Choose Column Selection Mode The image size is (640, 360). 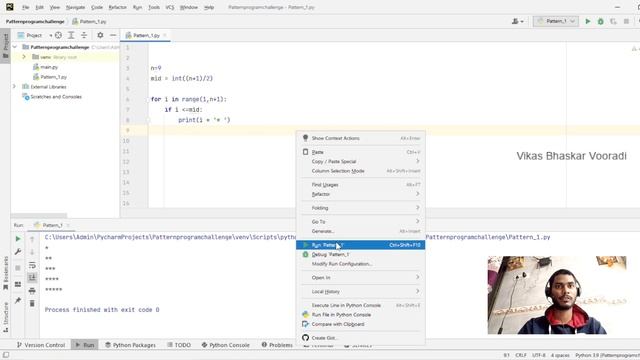tap(360, 171)
